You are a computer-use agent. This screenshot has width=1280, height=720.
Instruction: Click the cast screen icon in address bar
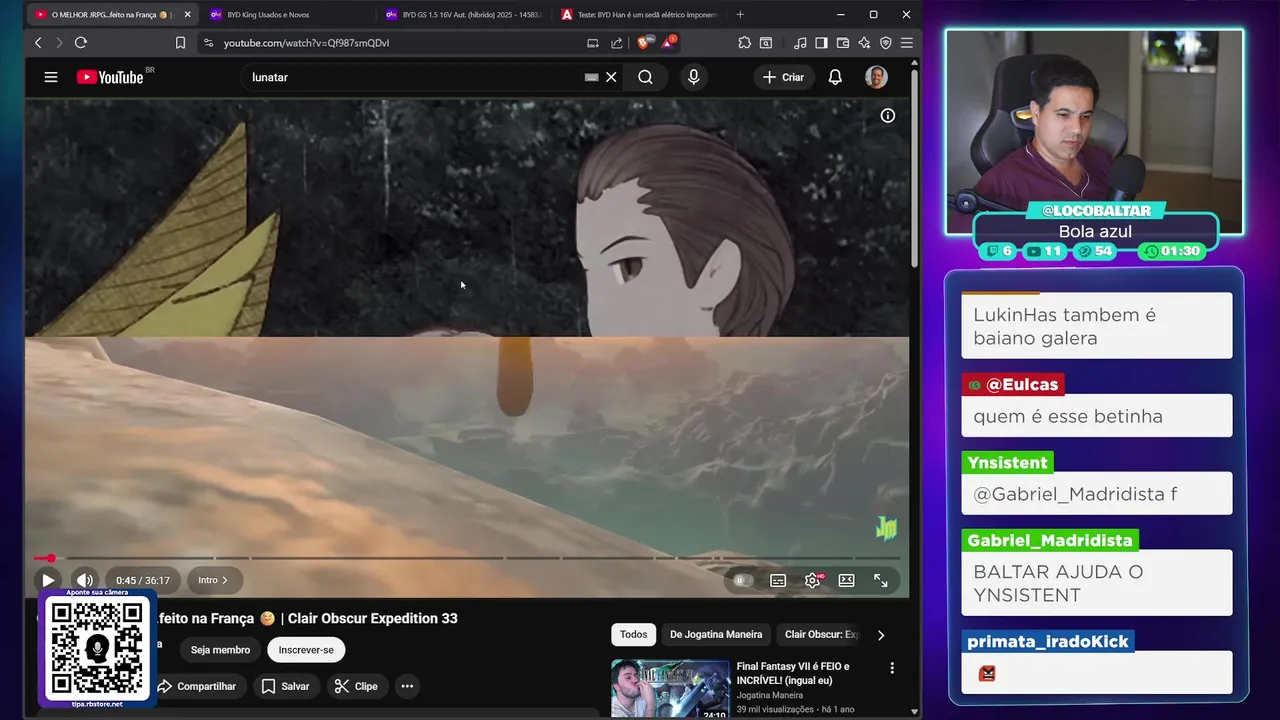pos(593,43)
